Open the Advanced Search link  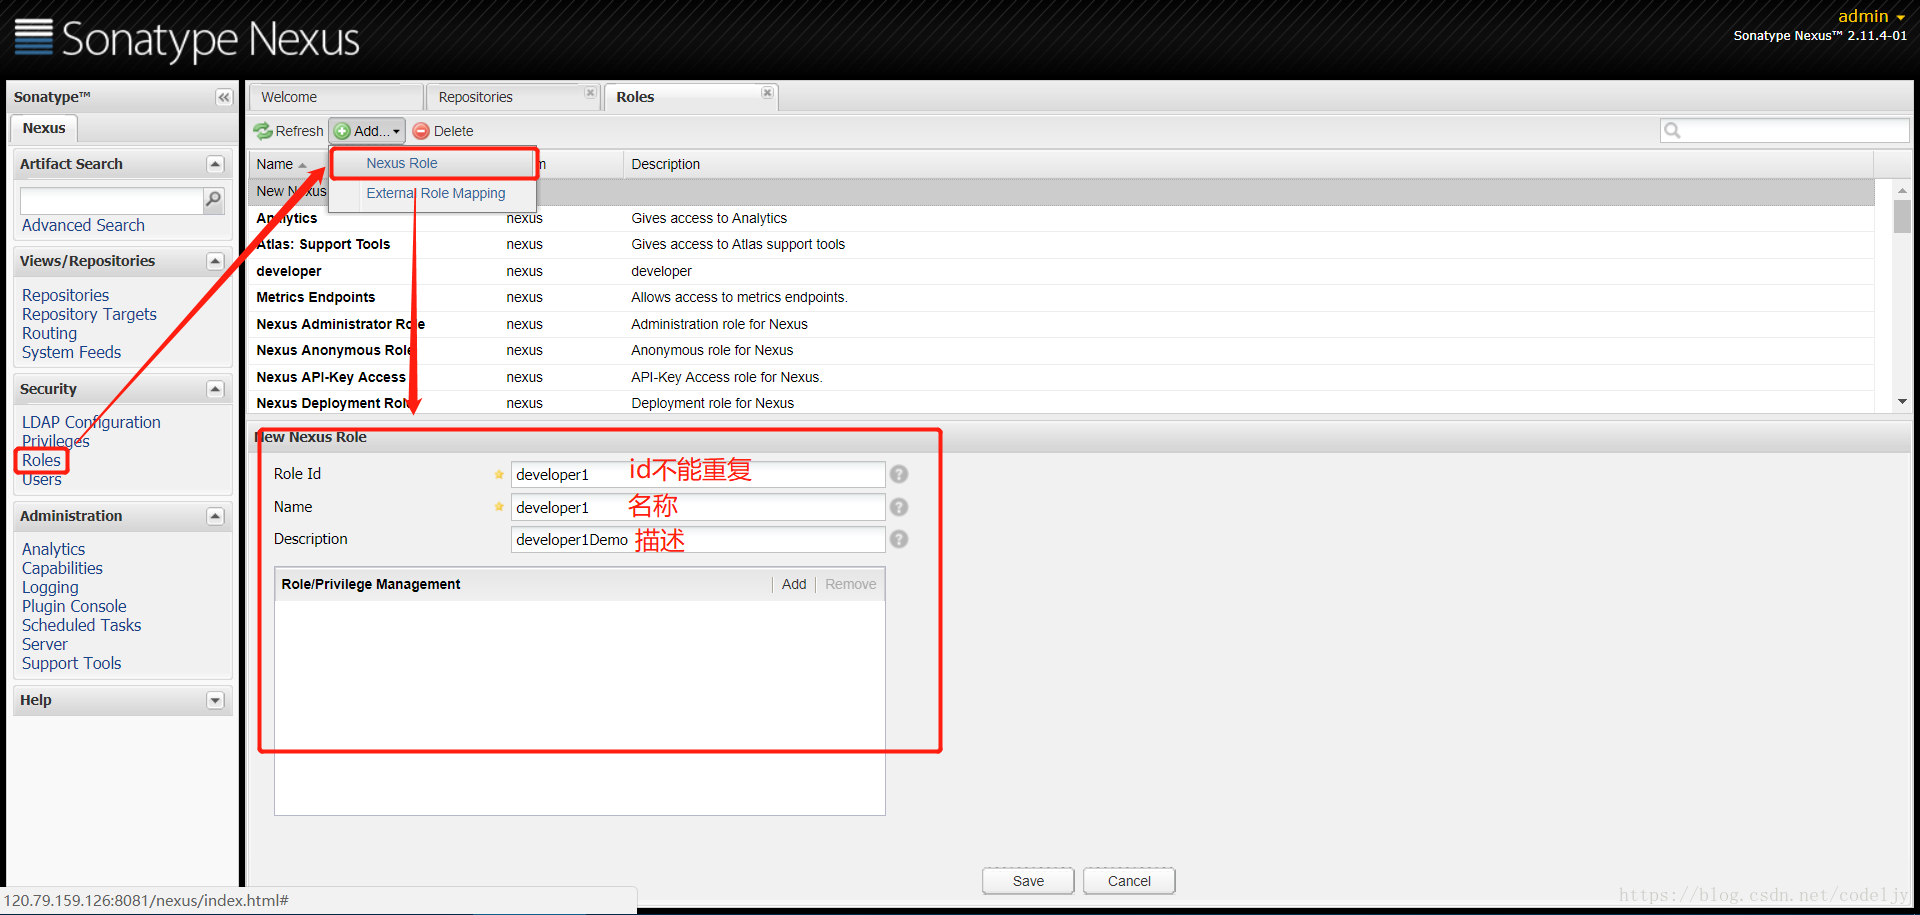(x=83, y=226)
